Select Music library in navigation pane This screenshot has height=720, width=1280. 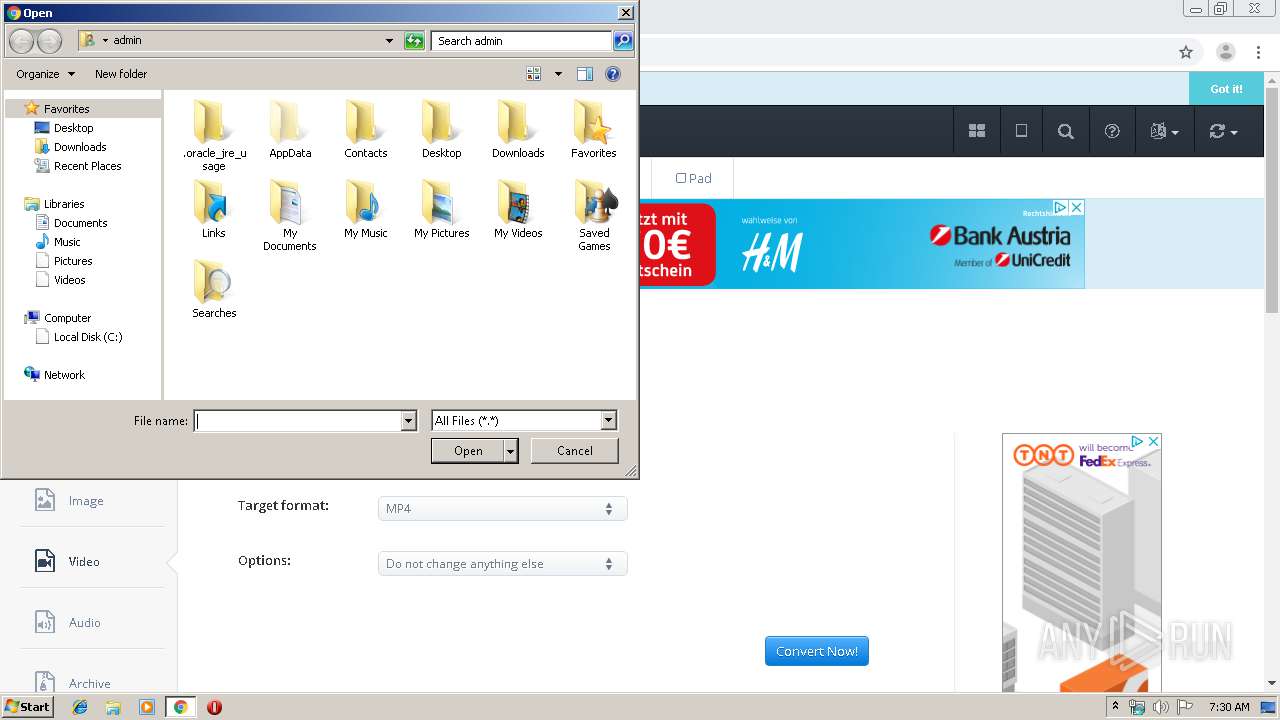pyautogui.click(x=58, y=242)
